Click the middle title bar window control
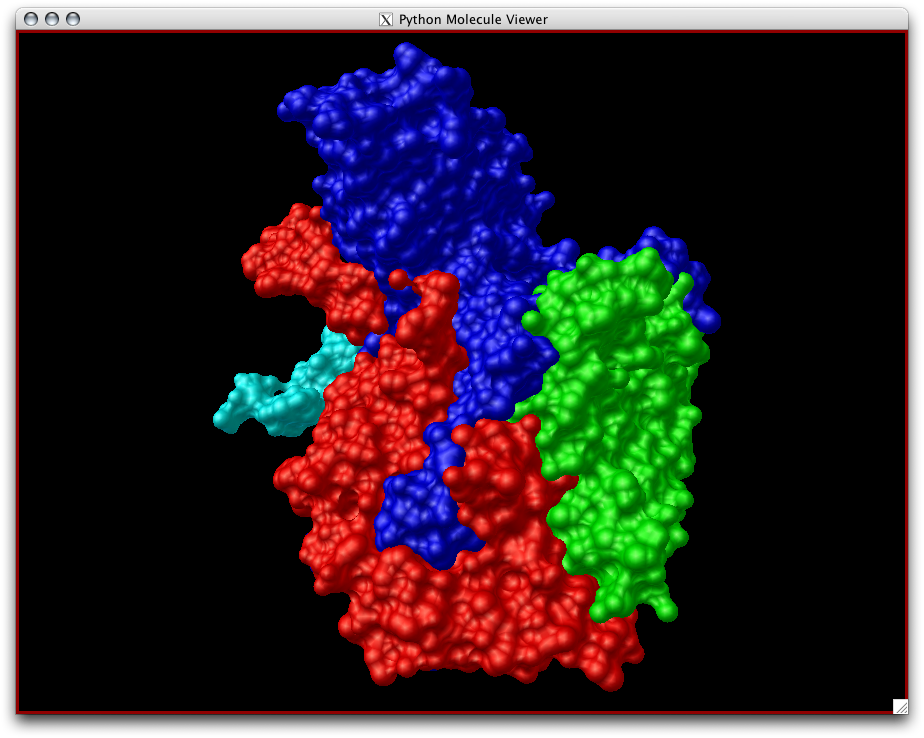This screenshot has height=738, width=924. pyautogui.click(x=52, y=17)
